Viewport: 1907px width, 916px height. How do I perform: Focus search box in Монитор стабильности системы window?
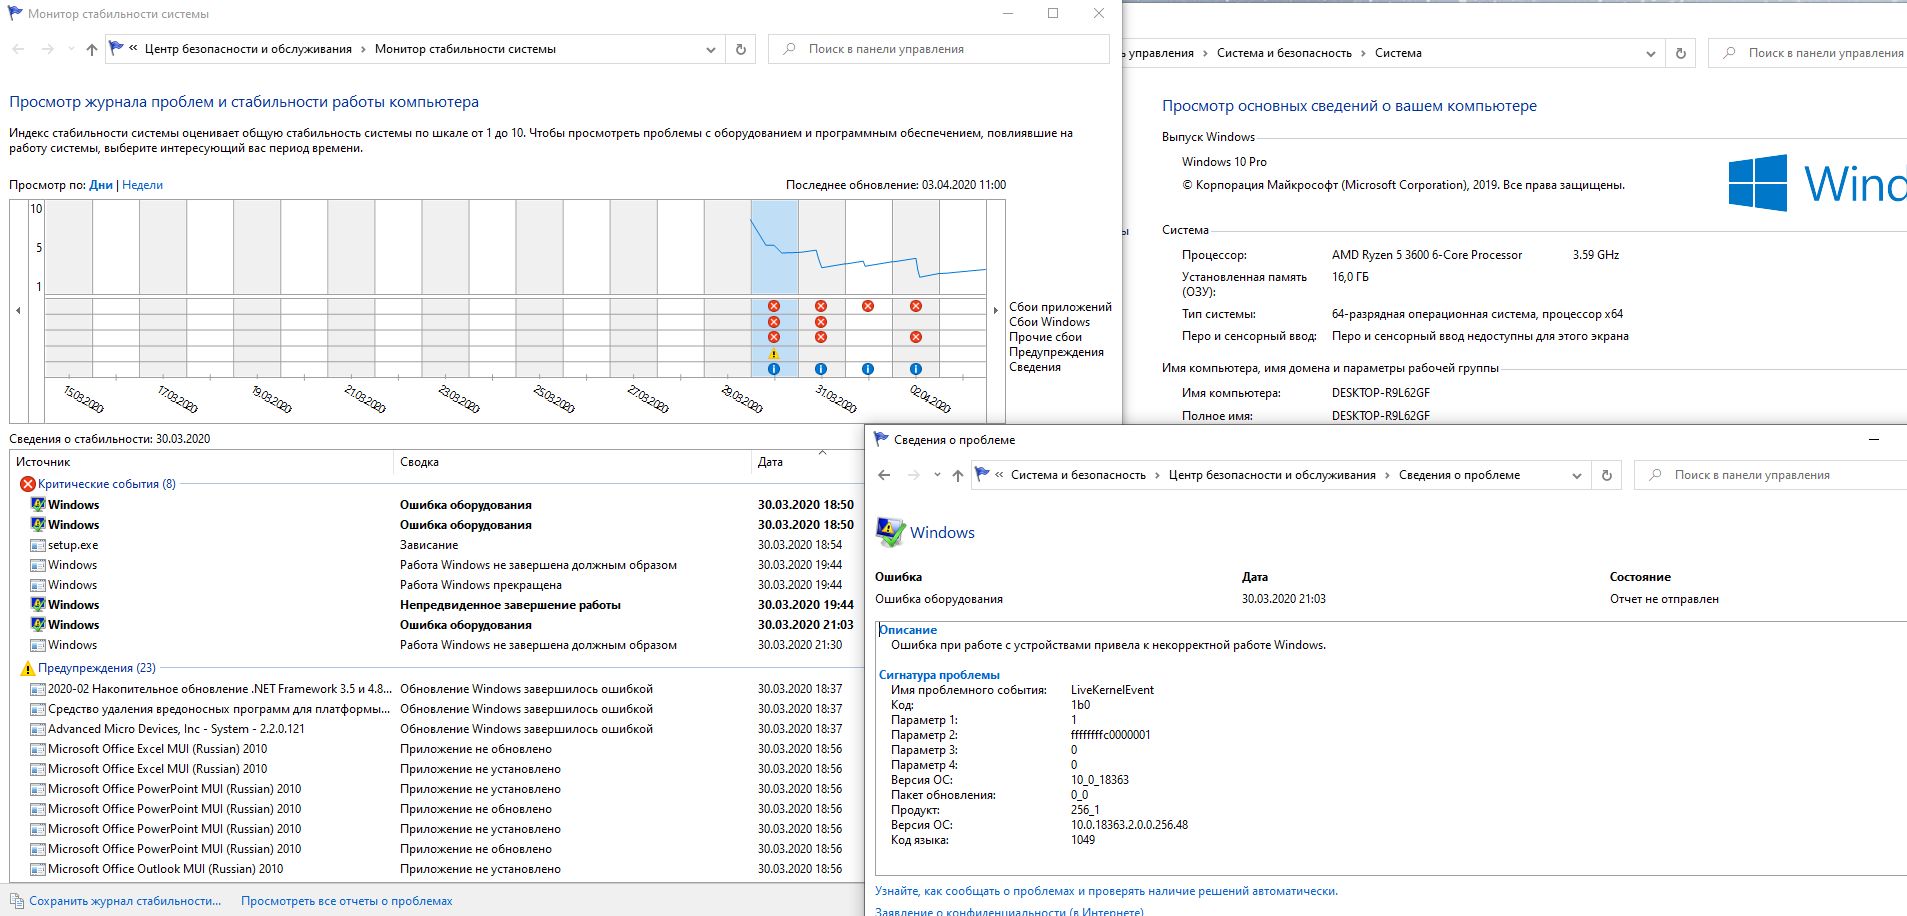click(939, 49)
